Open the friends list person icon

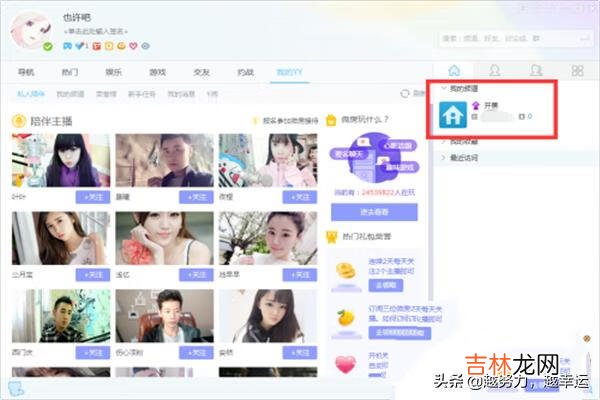pos(493,70)
